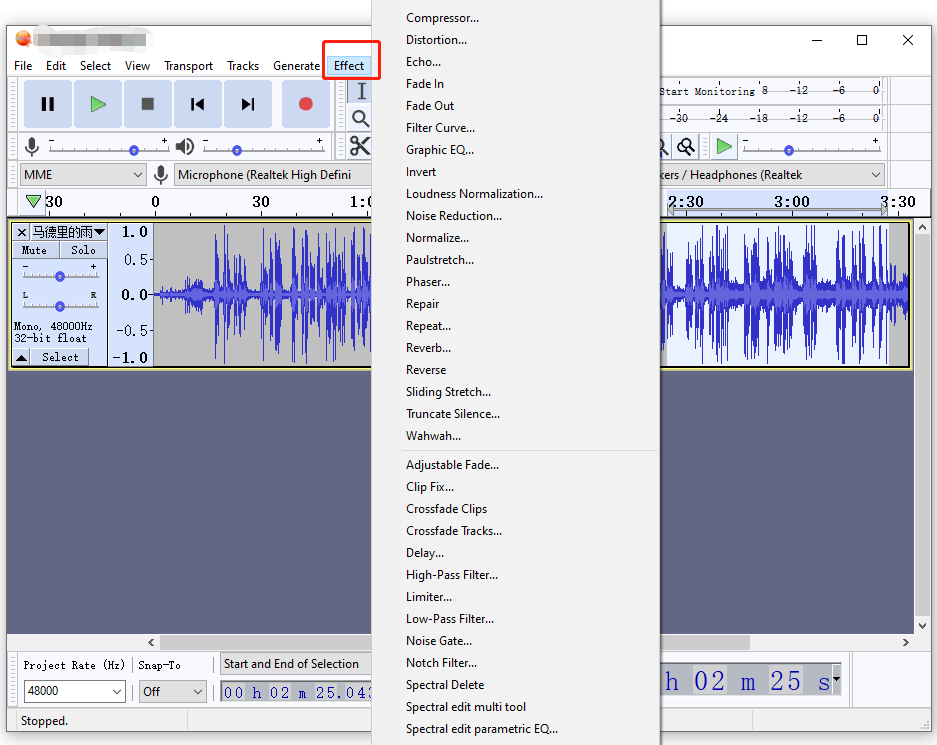Select the Zoom magnifier tool
The height and width of the screenshot is (745, 937).
[360, 118]
